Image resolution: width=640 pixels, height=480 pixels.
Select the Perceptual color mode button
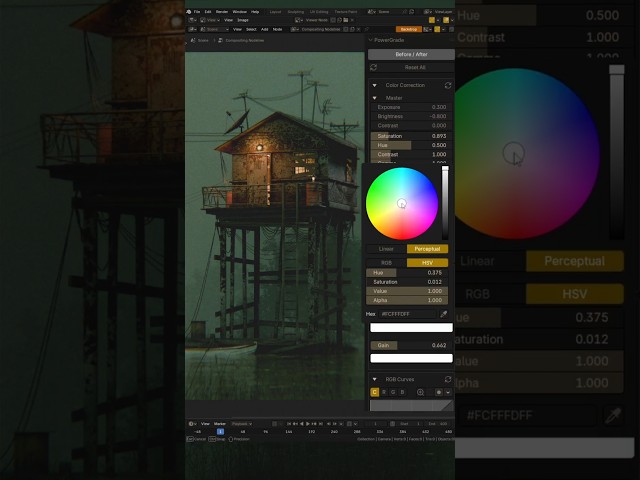tap(427, 249)
